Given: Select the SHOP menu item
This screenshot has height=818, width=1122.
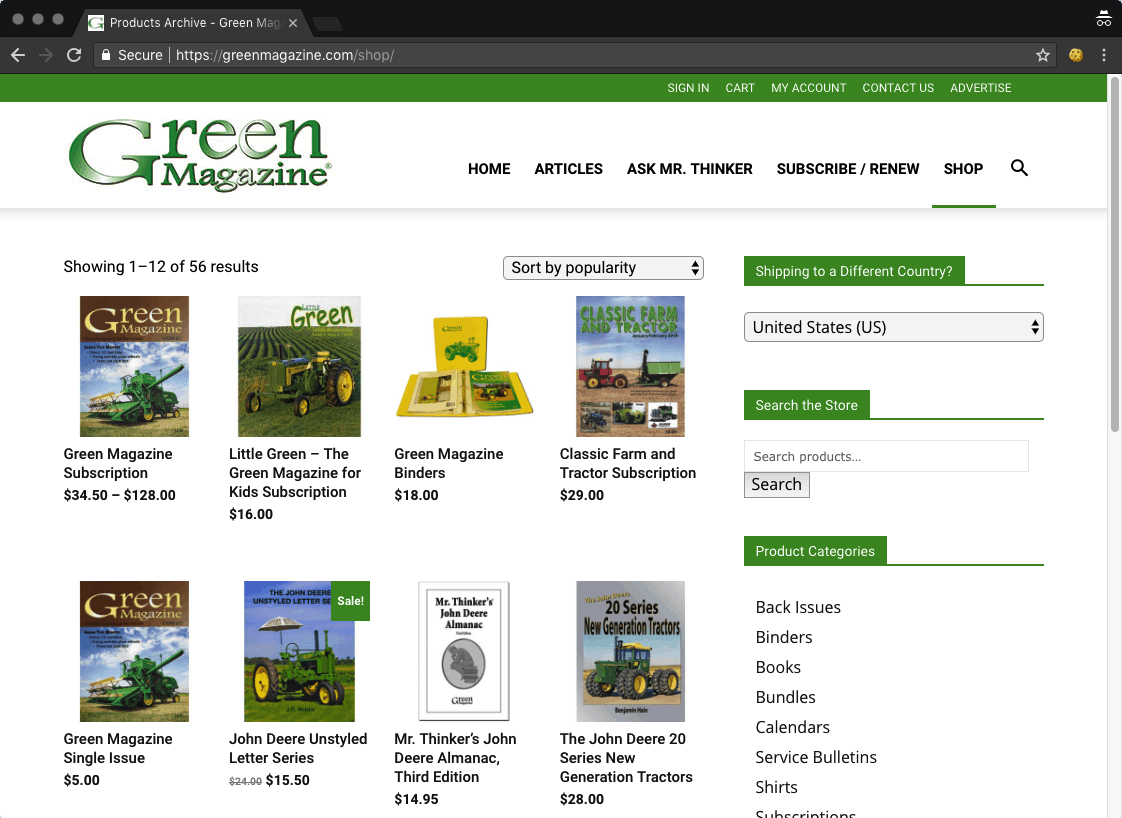Looking at the screenshot, I should click(963, 169).
